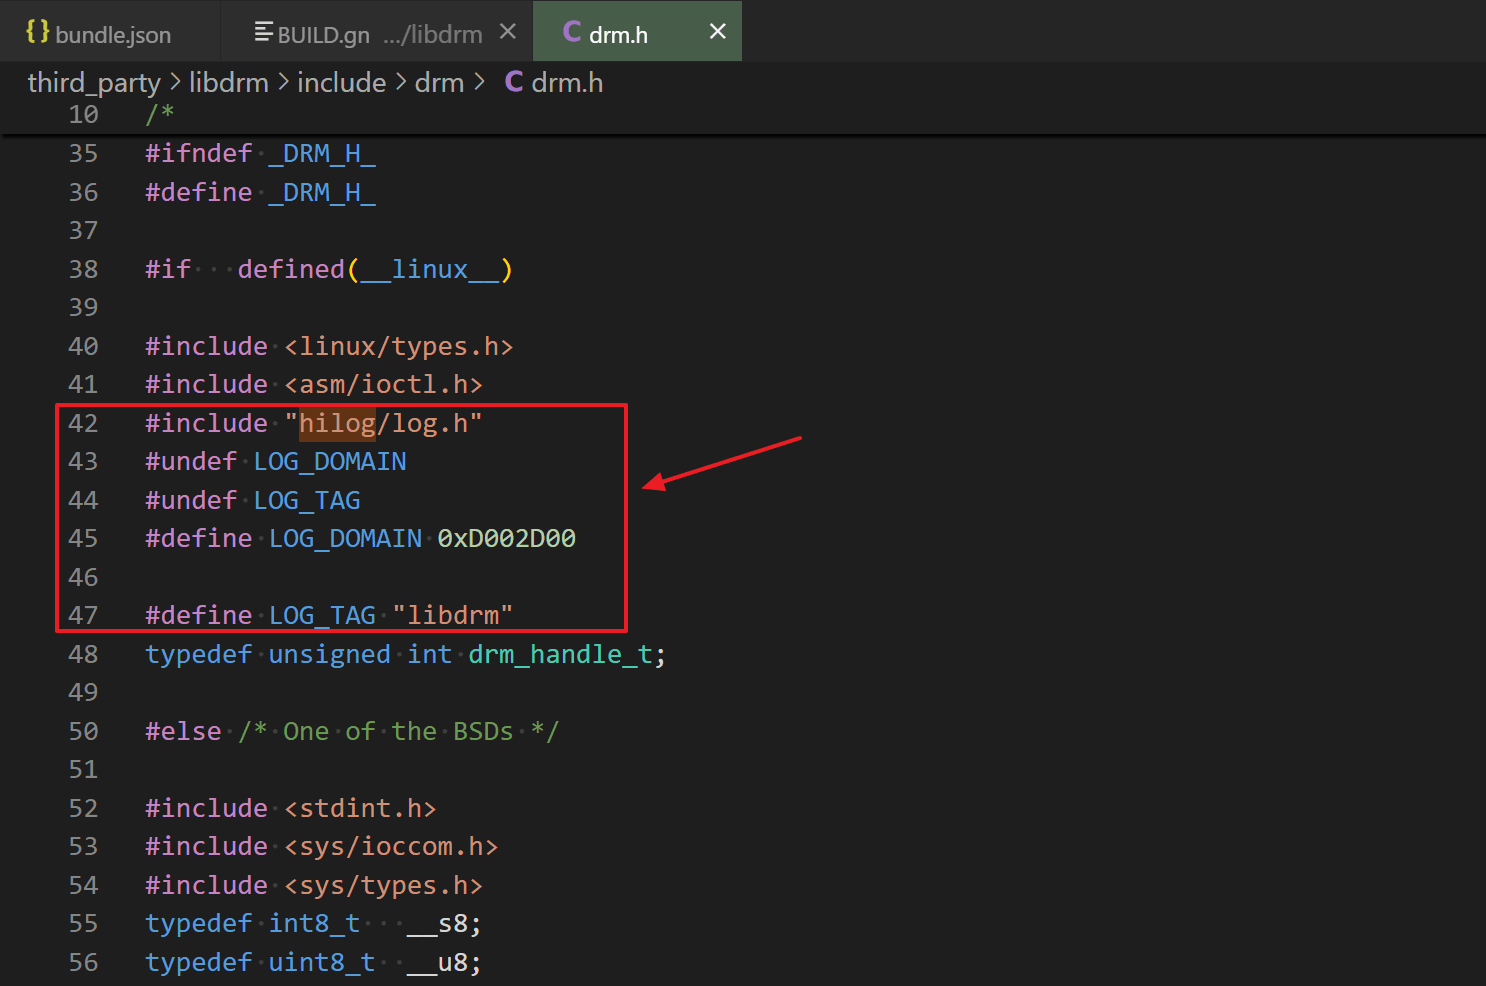The image size is (1486, 986).
Task: Click LOG_DOMAIN on the #undef line
Action: (330, 462)
